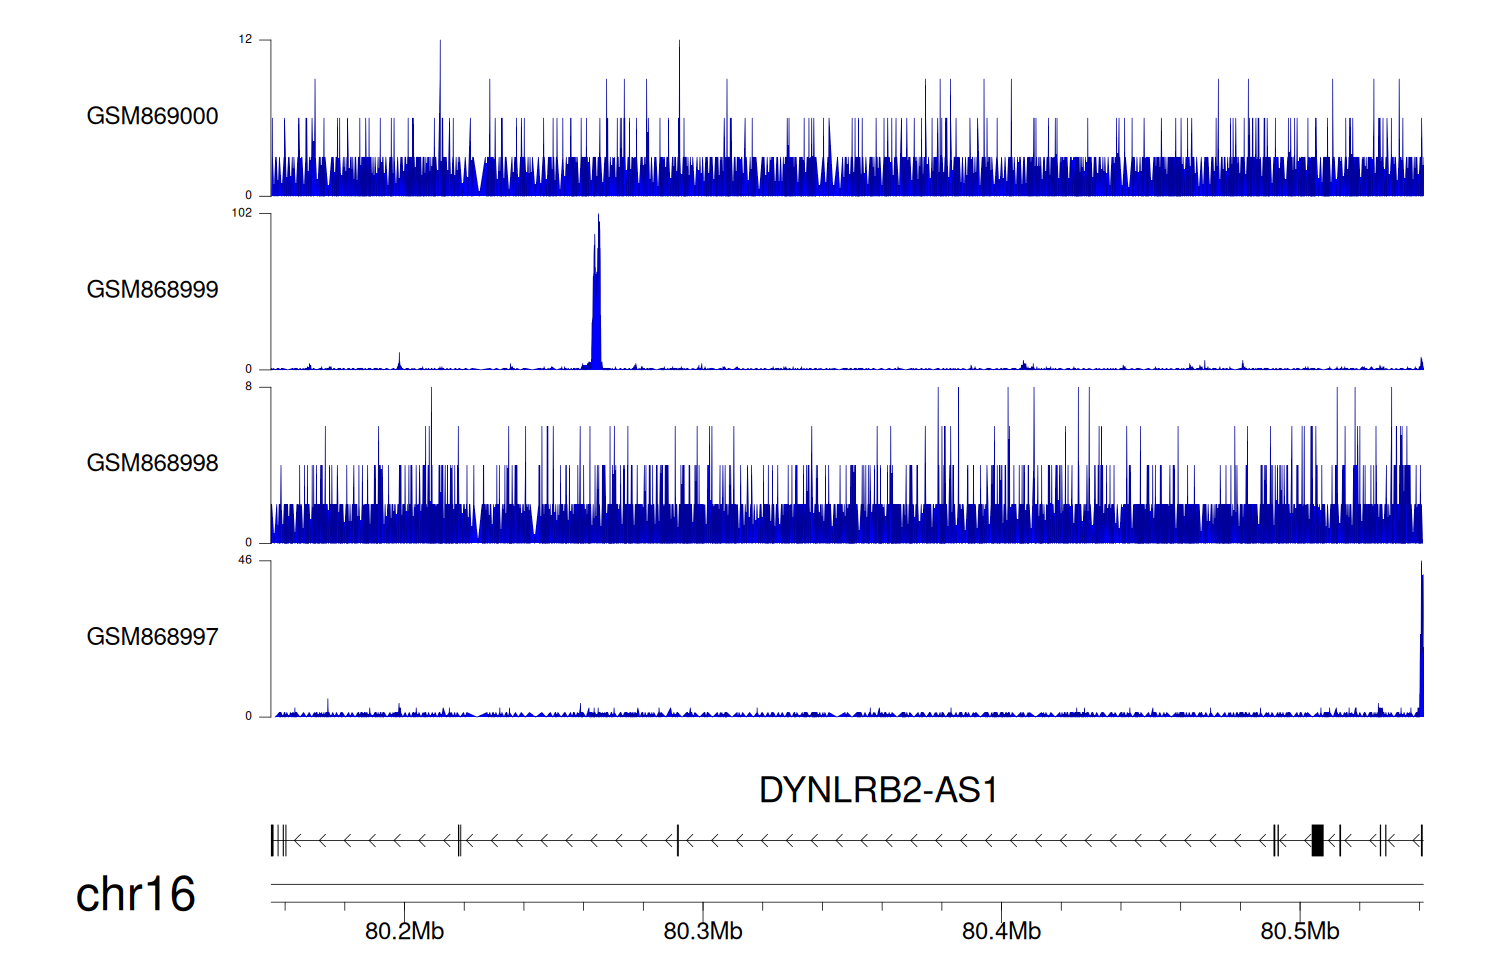Select the GSM868999 track label

click(152, 290)
